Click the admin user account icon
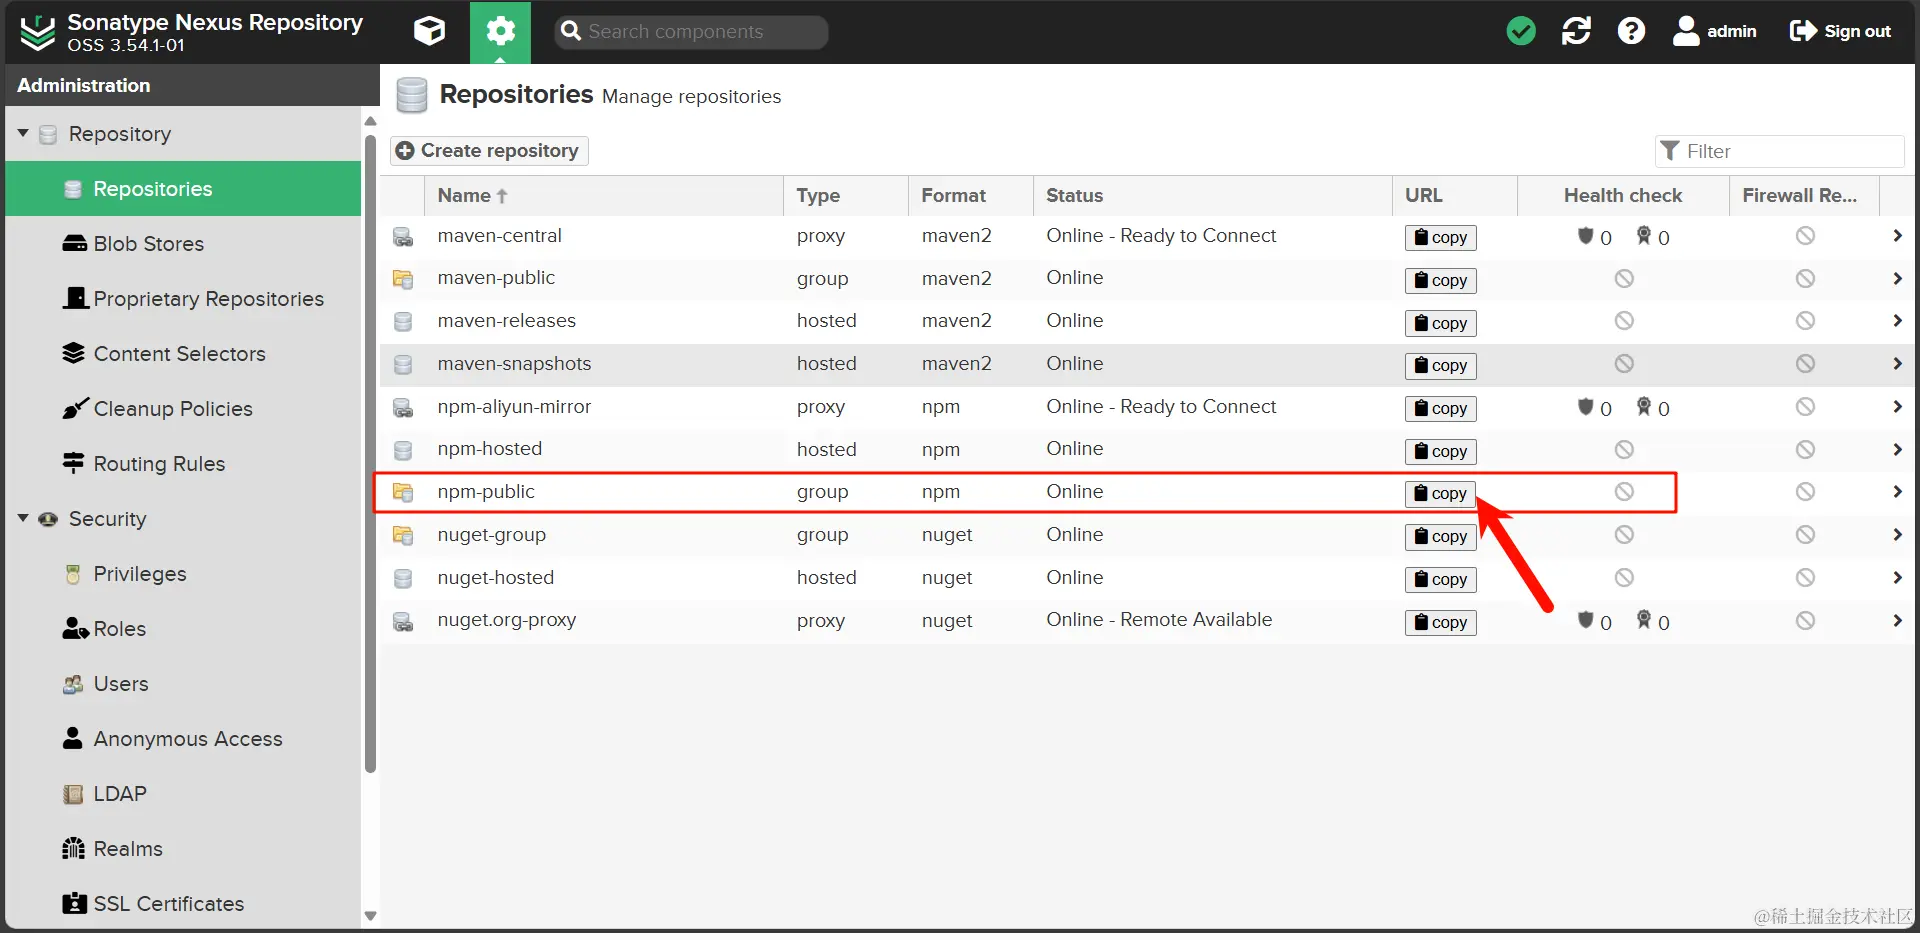 point(1686,32)
